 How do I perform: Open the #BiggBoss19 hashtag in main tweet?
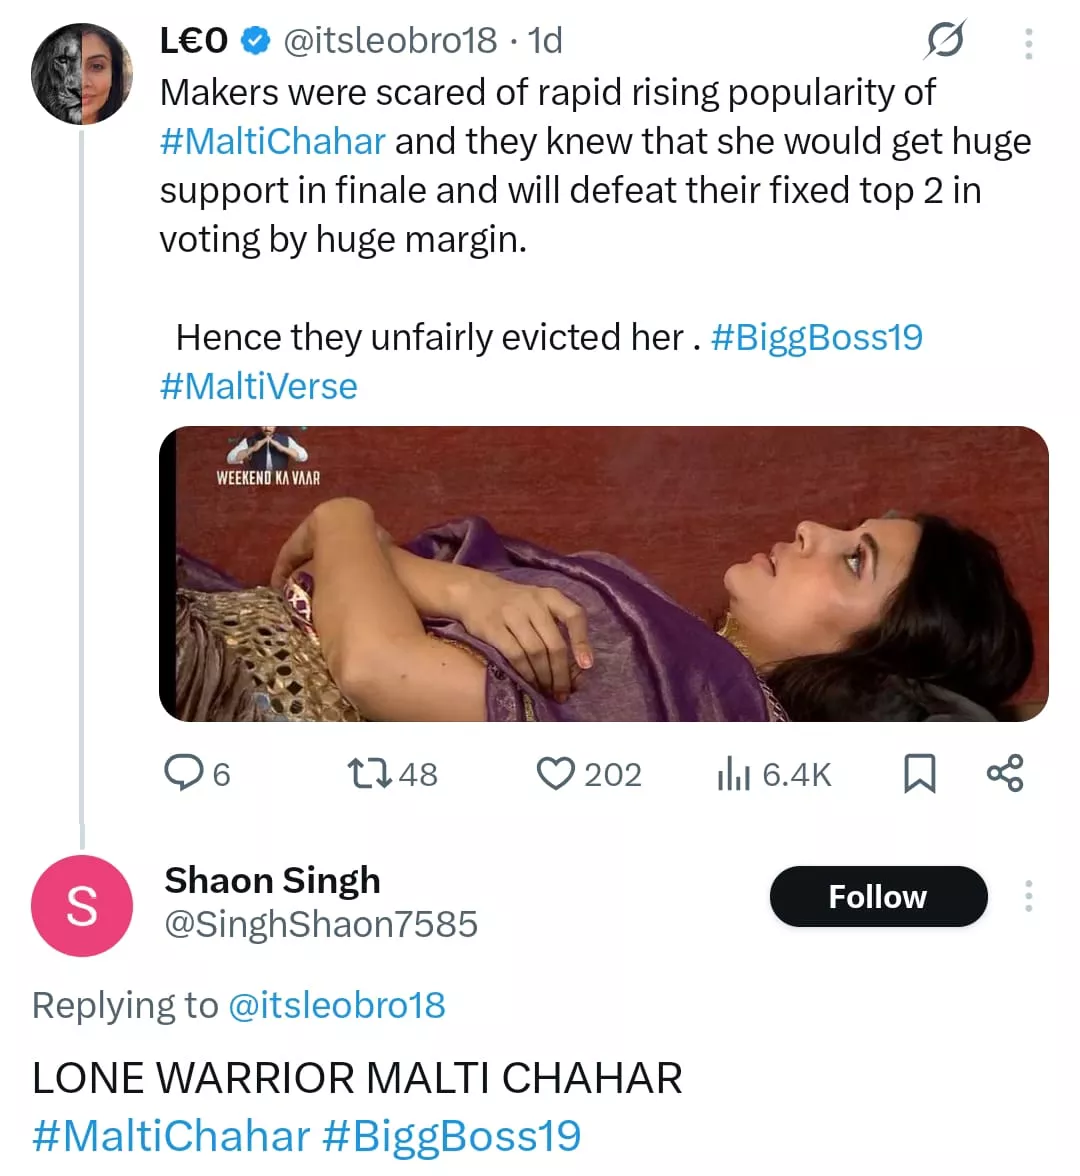[816, 337]
